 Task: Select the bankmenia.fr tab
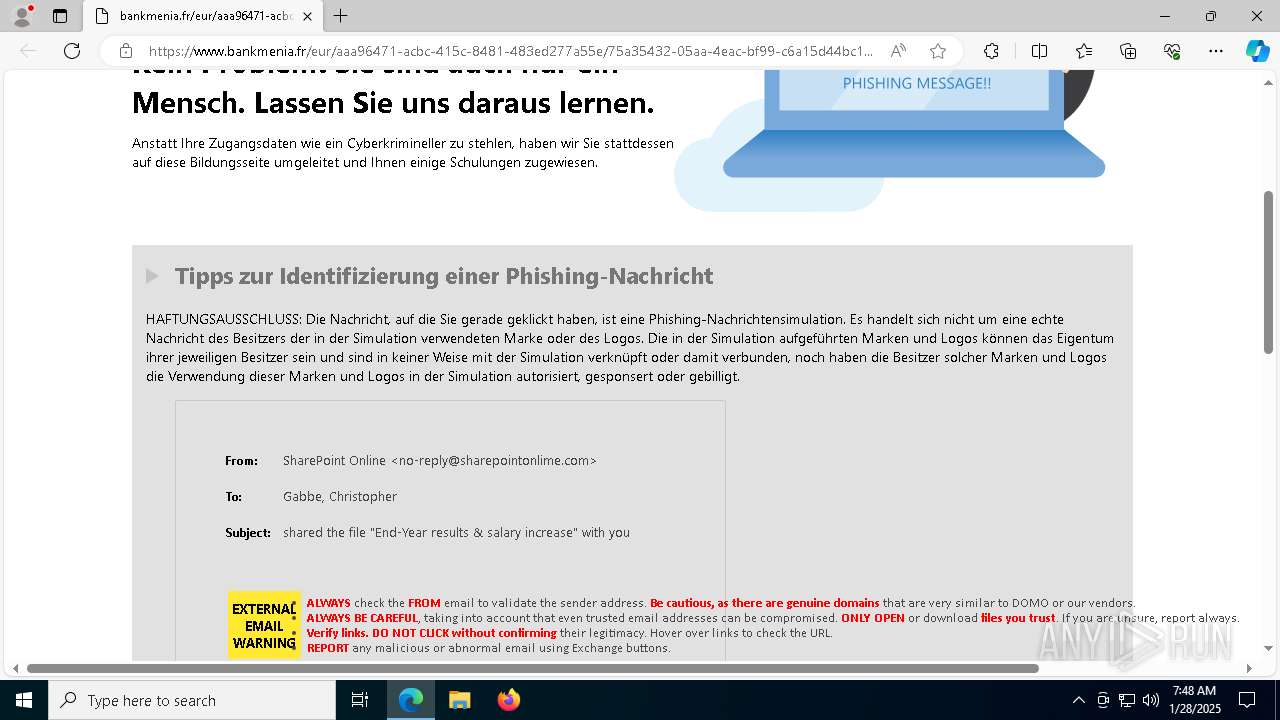[x=204, y=16]
